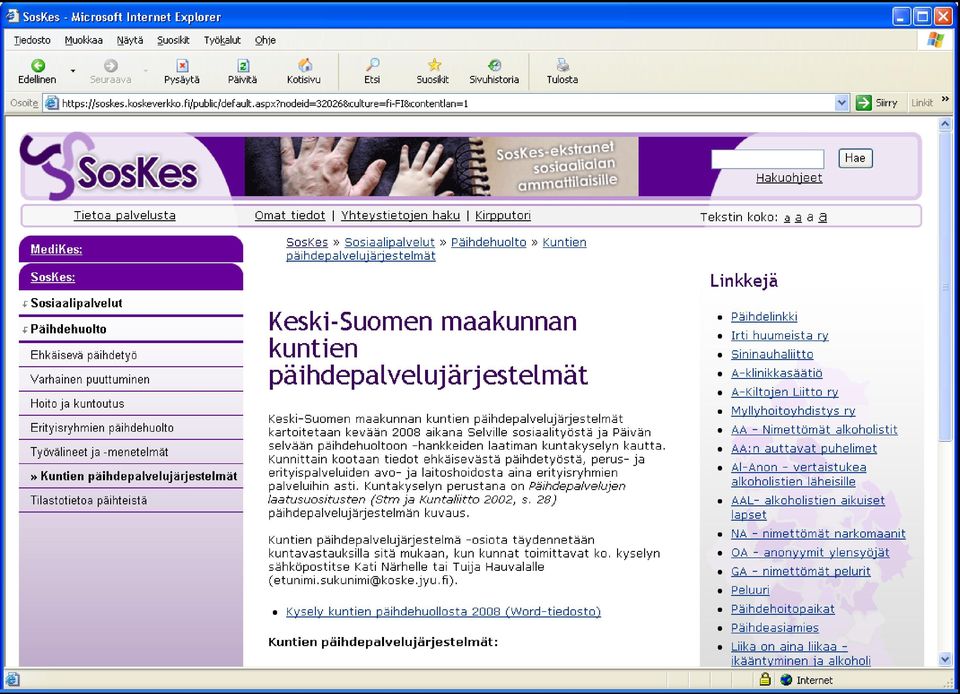
Task: Open the Hakuohjeet link
Action: (789, 178)
